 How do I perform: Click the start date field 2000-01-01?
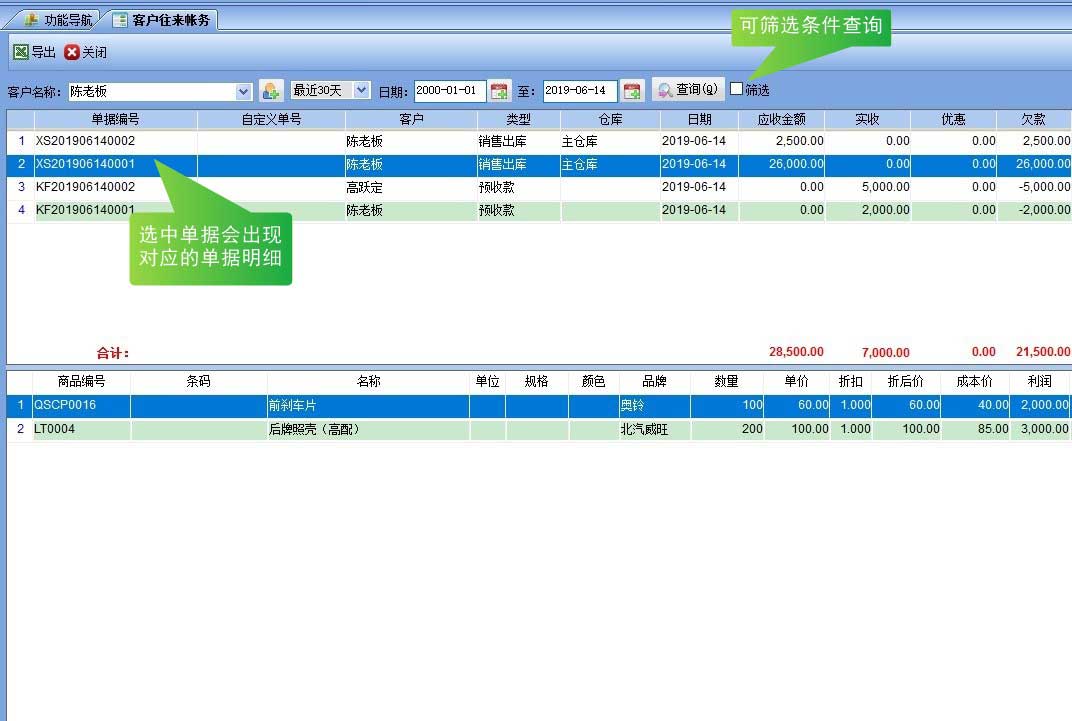tap(450, 90)
